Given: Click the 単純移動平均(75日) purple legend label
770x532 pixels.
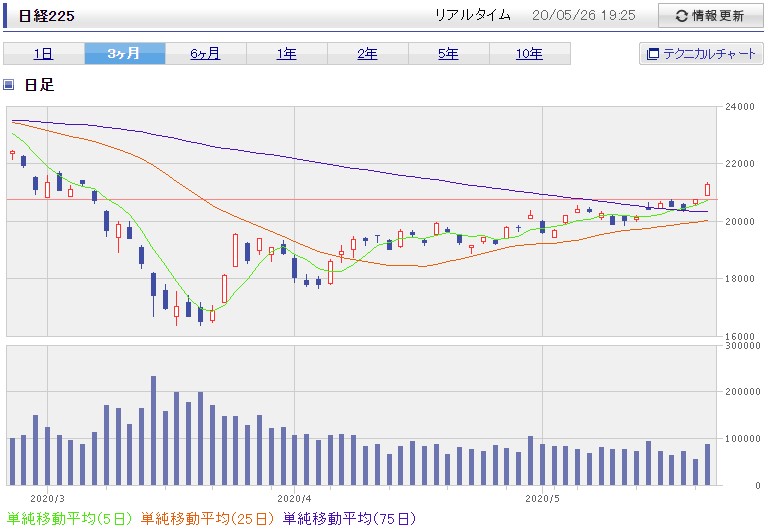Looking at the screenshot, I should (349, 519).
